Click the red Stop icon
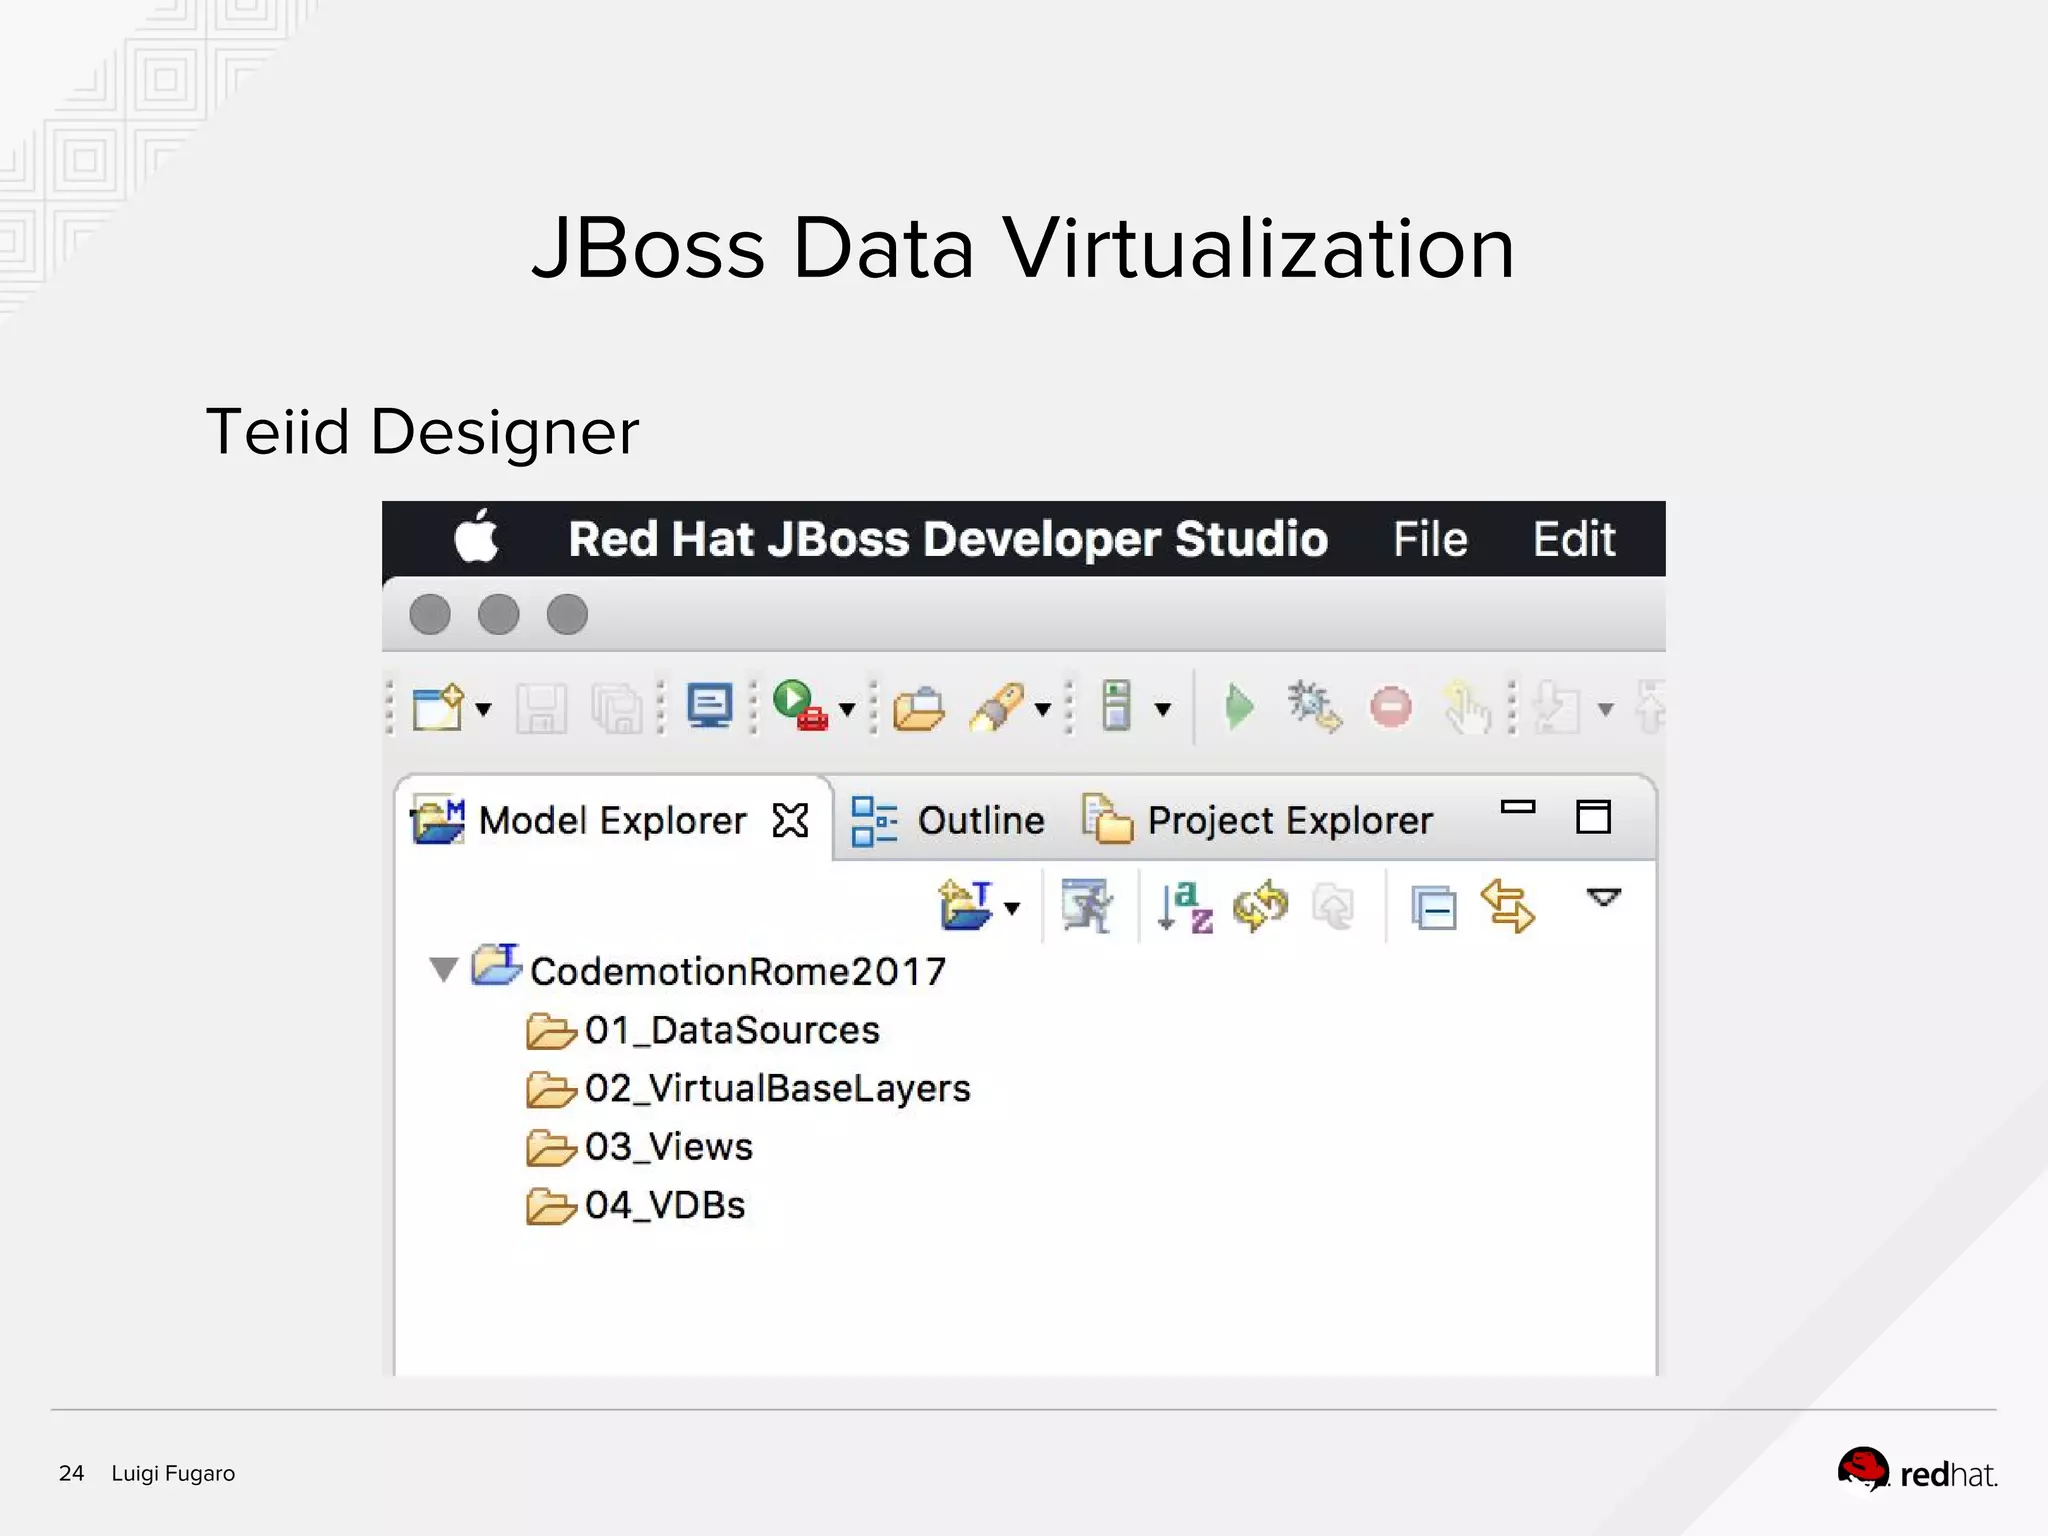The height and width of the screenshot is (1536, 2048). click(x=1390, y=707)
